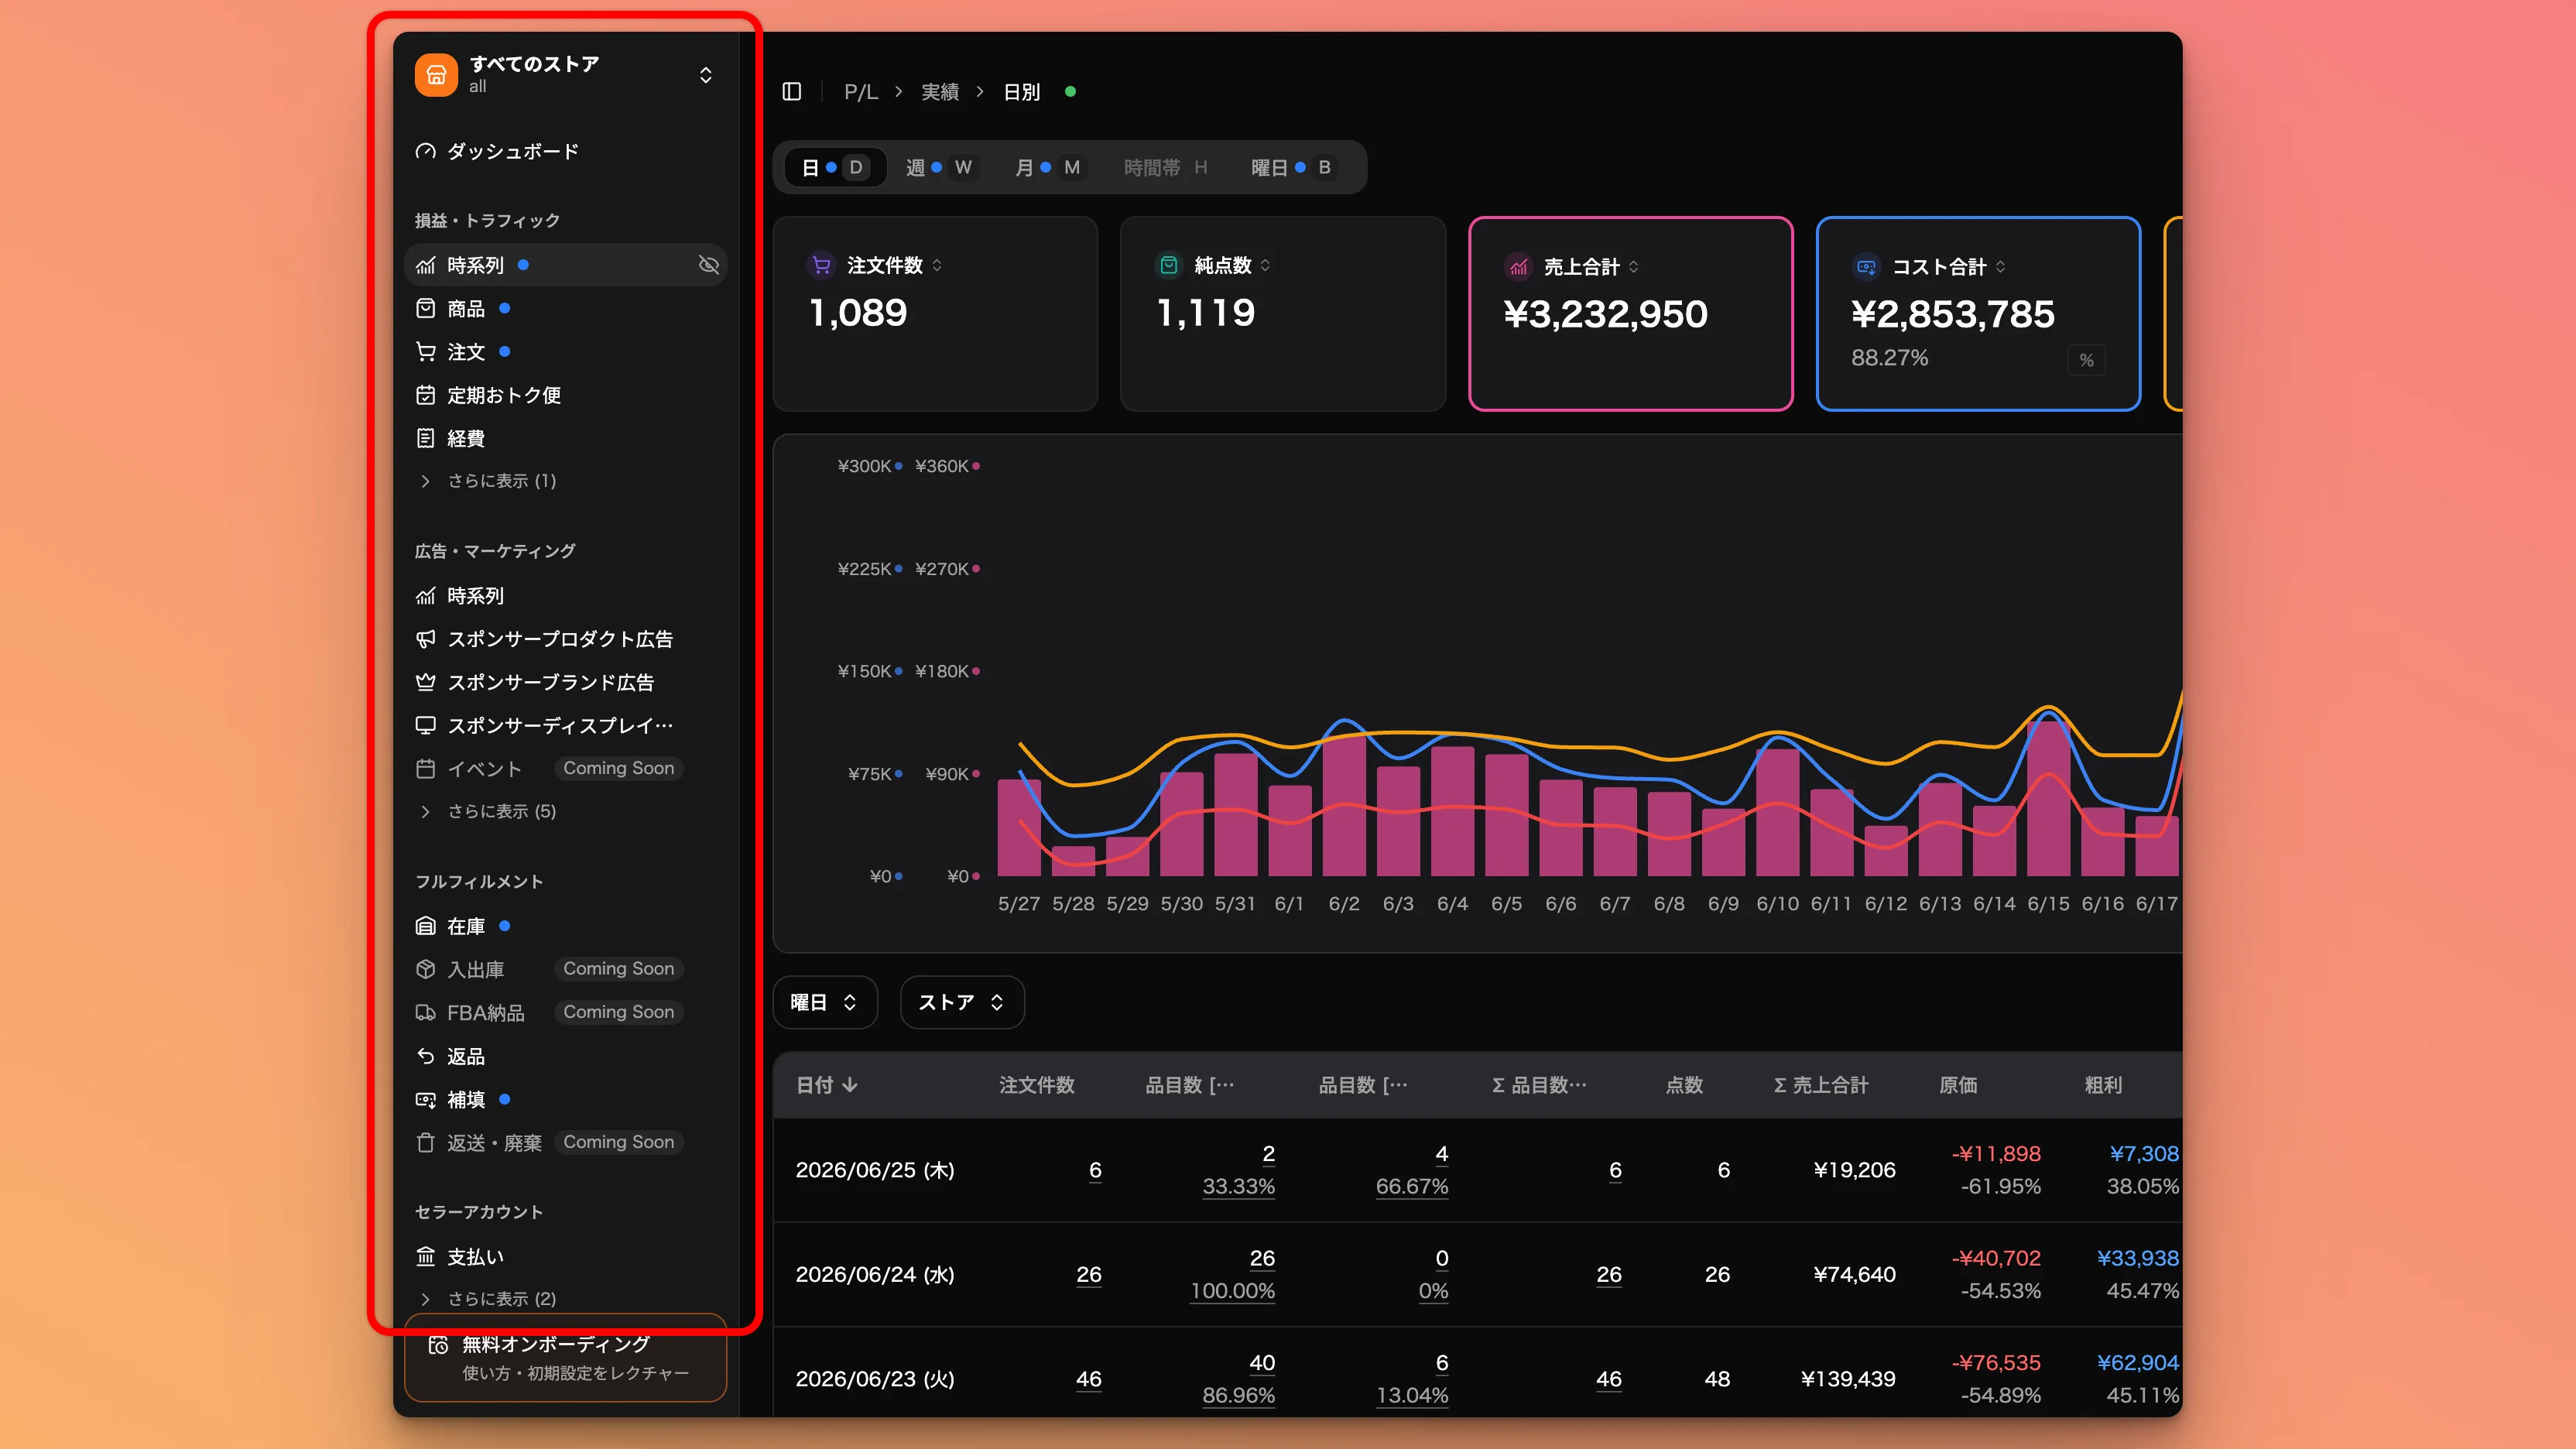Image resolution: width=2576 pixels, height=1449 pixels.
Task: Hide 時系列 using the eye-off icon
Action: 708,265
